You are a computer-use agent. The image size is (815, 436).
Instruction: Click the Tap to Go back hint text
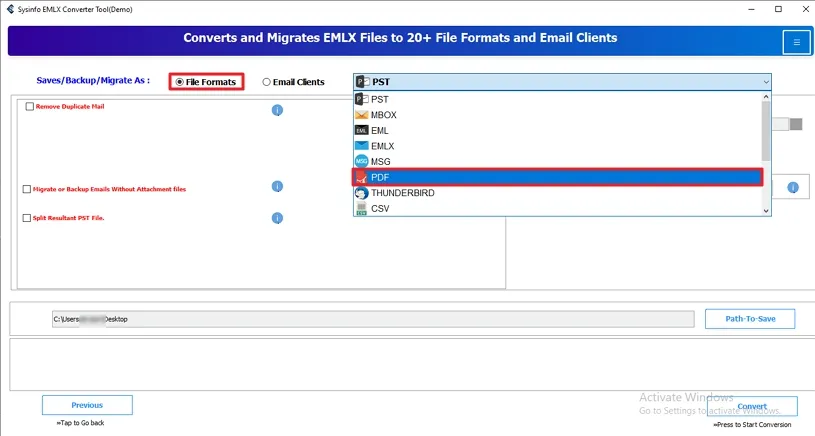(81, 423)
